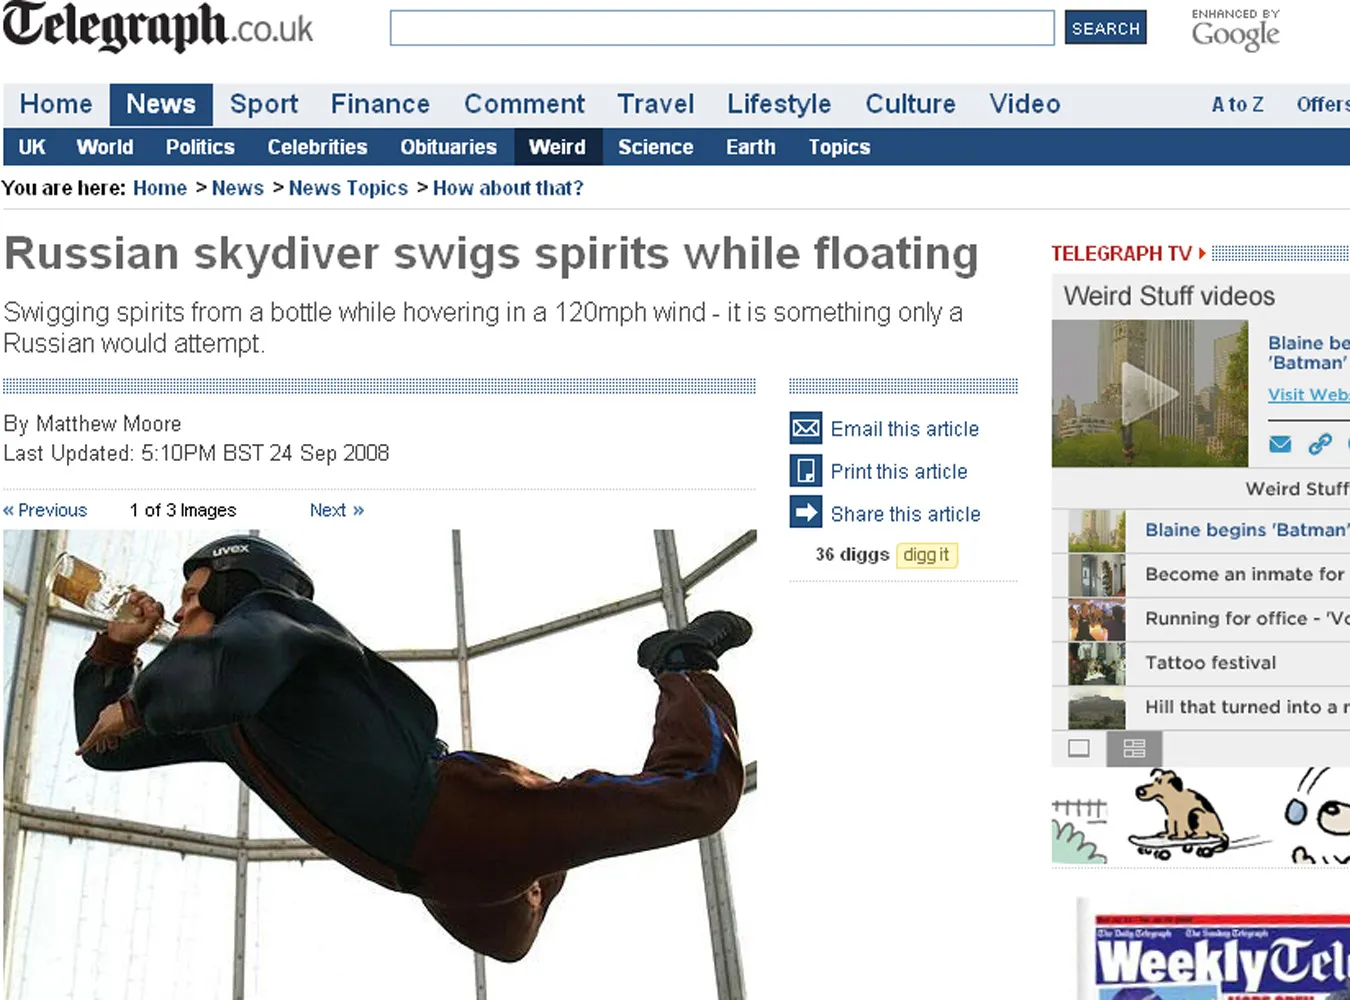Open the Science sub-navigation item
Viewport: 1350px width, 1000px height.
point(655,147)
